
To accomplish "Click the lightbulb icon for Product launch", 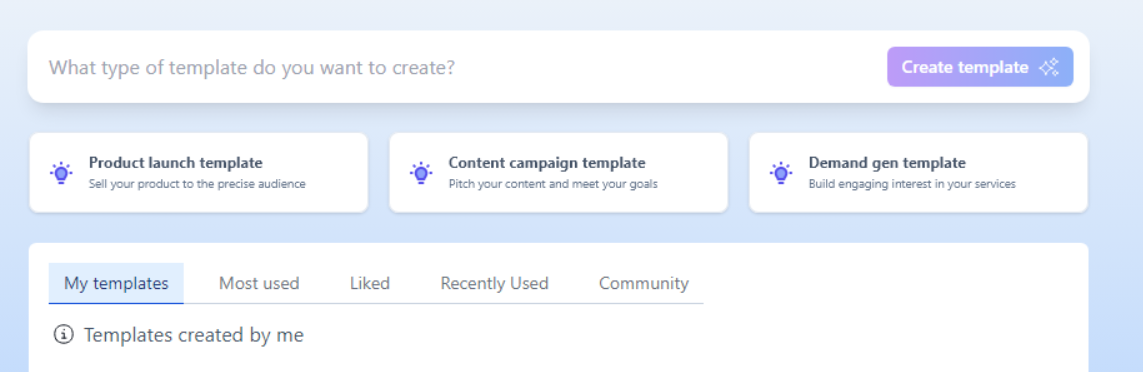I will tap(61, 173).
